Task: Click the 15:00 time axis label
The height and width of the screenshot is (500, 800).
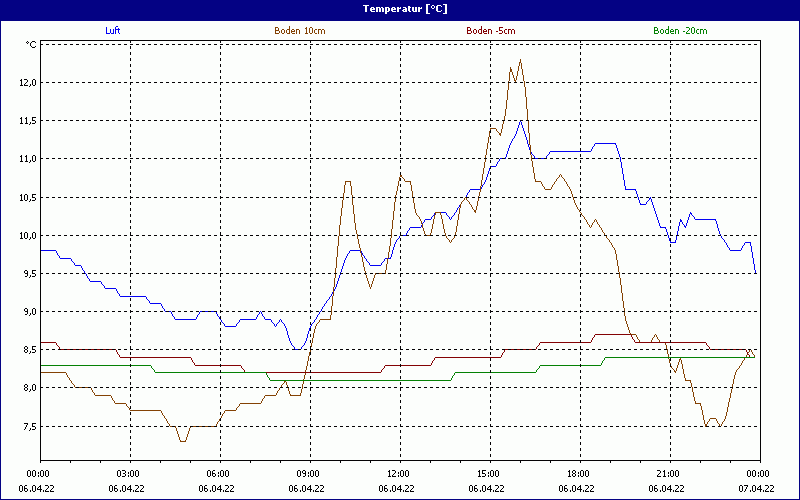Action: pos(487,474)
